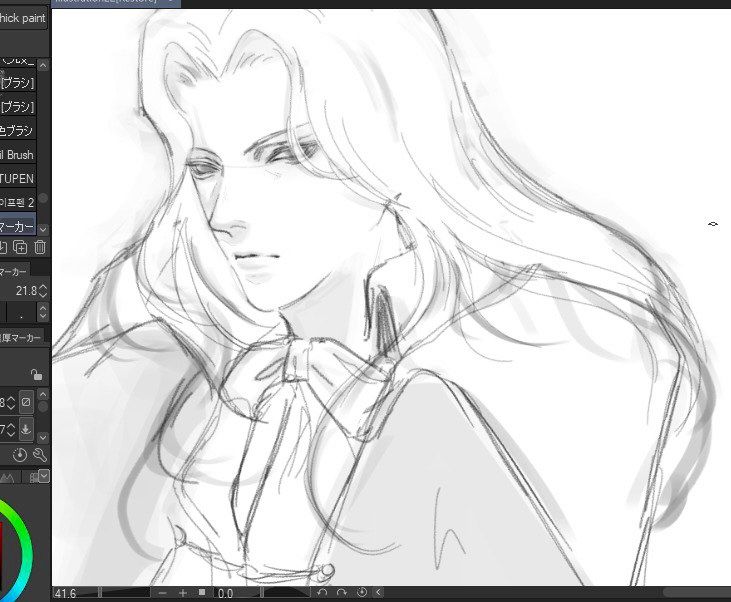Click the pen pressure dynamics button
Screen dimensions: 731x602
pos(26,429)
